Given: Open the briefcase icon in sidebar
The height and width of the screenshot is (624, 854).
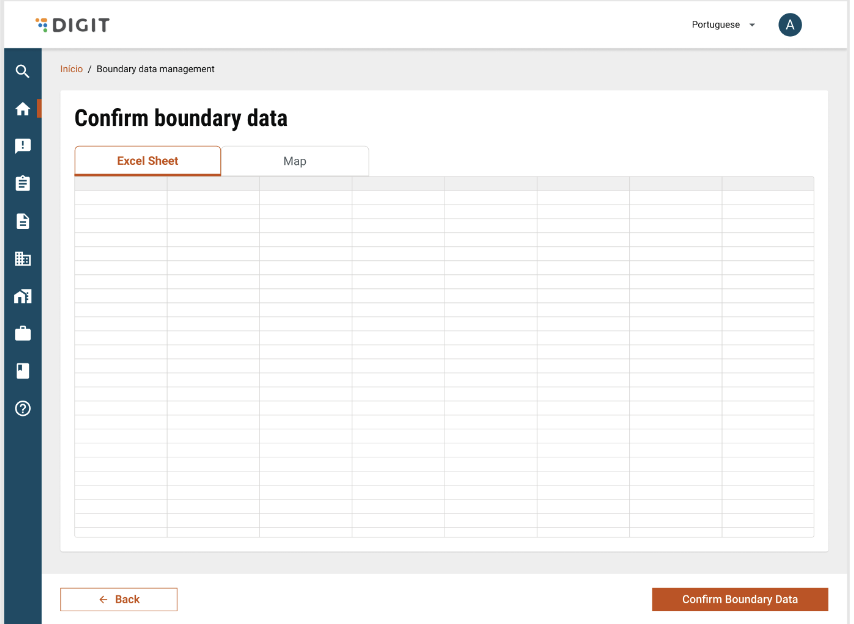Looking at the screenshot, I should (x=22, y=333).
